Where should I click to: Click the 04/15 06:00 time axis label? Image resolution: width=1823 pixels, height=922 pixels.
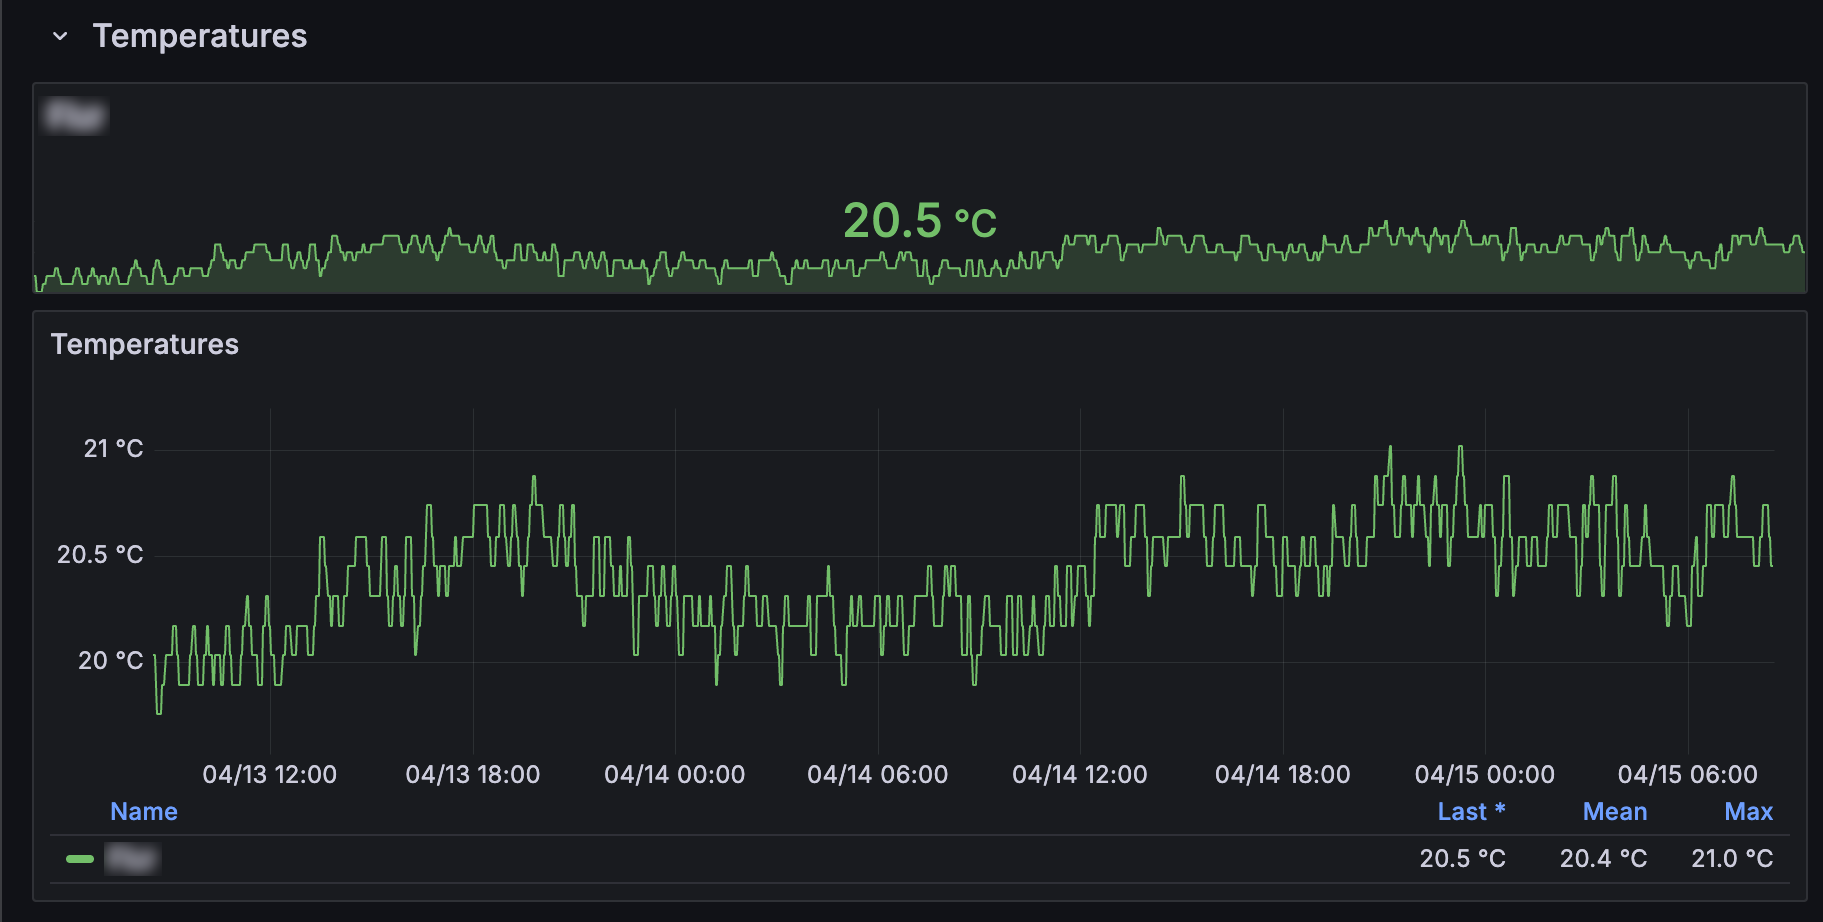click(x=1687, y=775)
